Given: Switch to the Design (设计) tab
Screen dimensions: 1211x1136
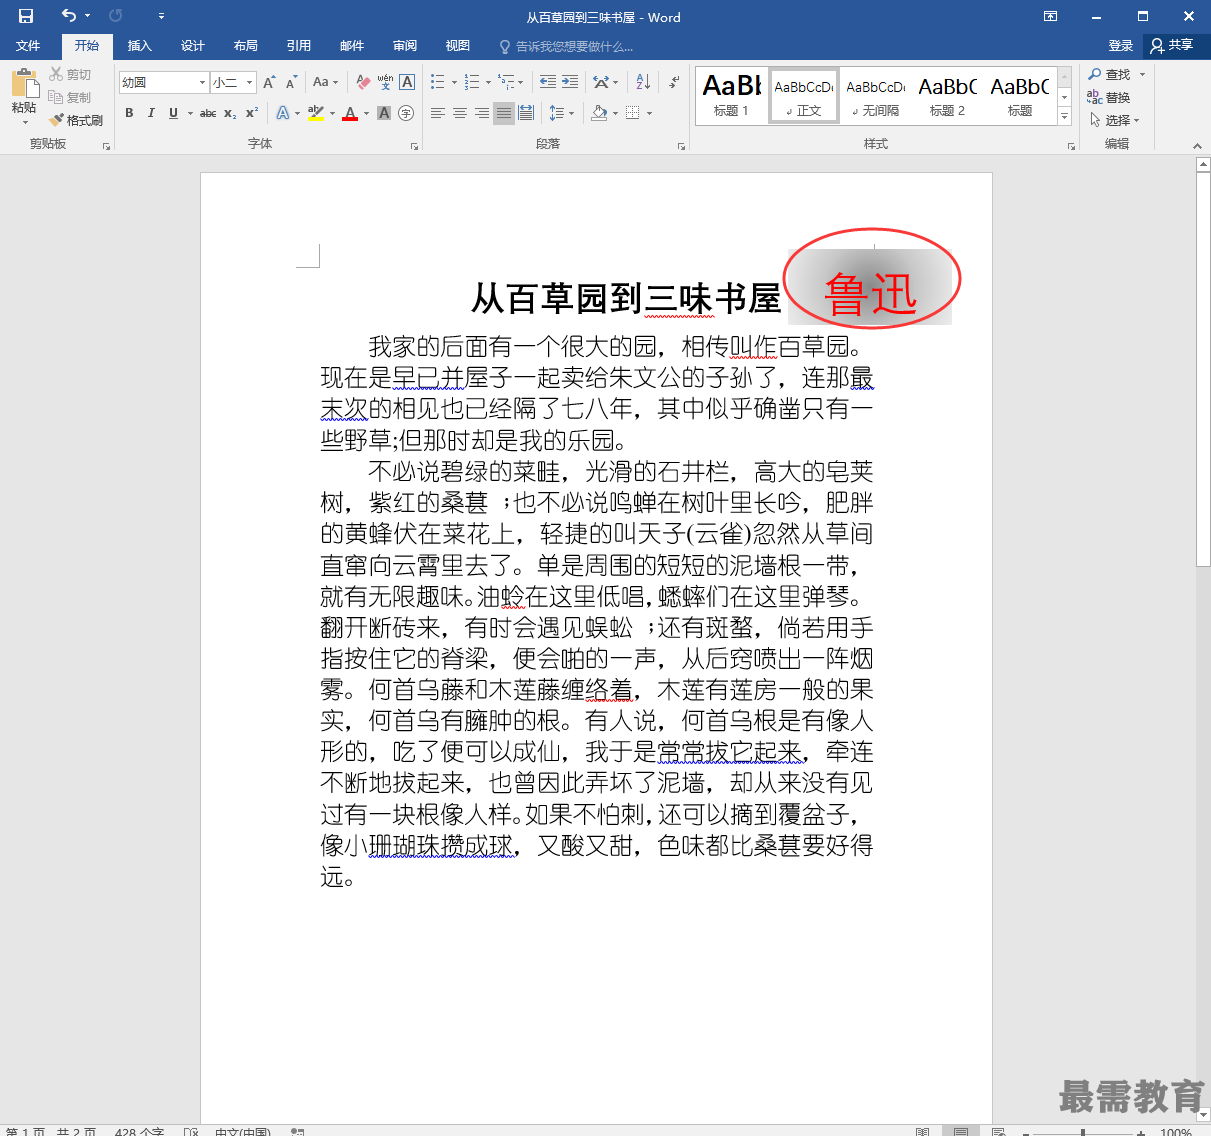Looking at the screenshot, I should pyautogui.click(x=192, y=46).
